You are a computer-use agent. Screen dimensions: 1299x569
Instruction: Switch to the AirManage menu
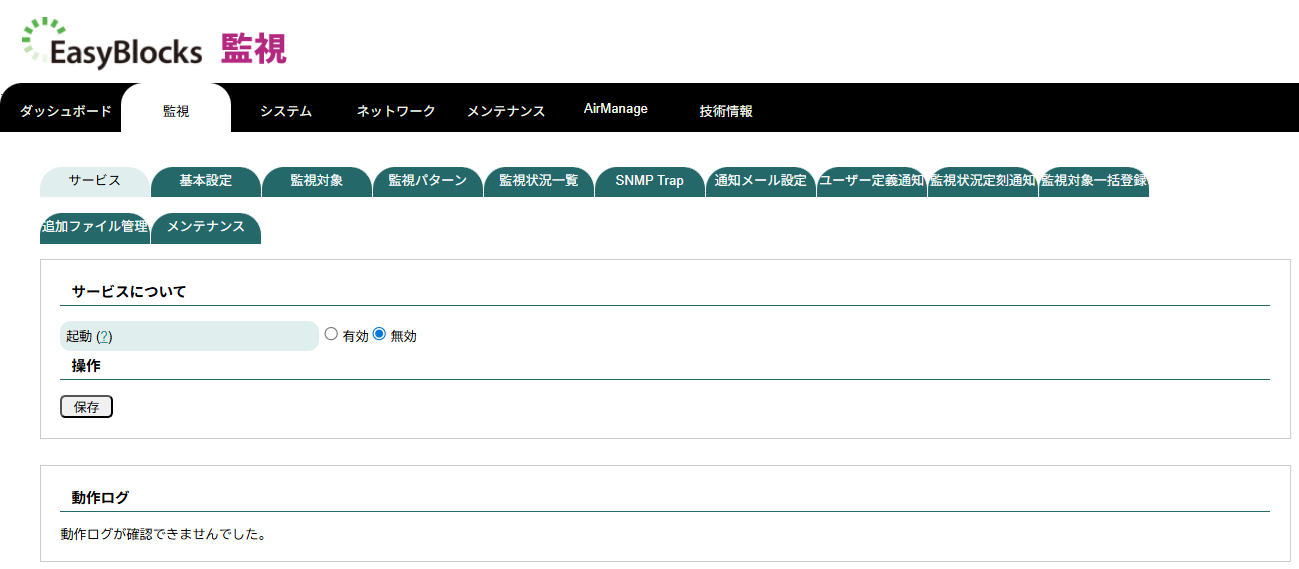coord(616,109)
